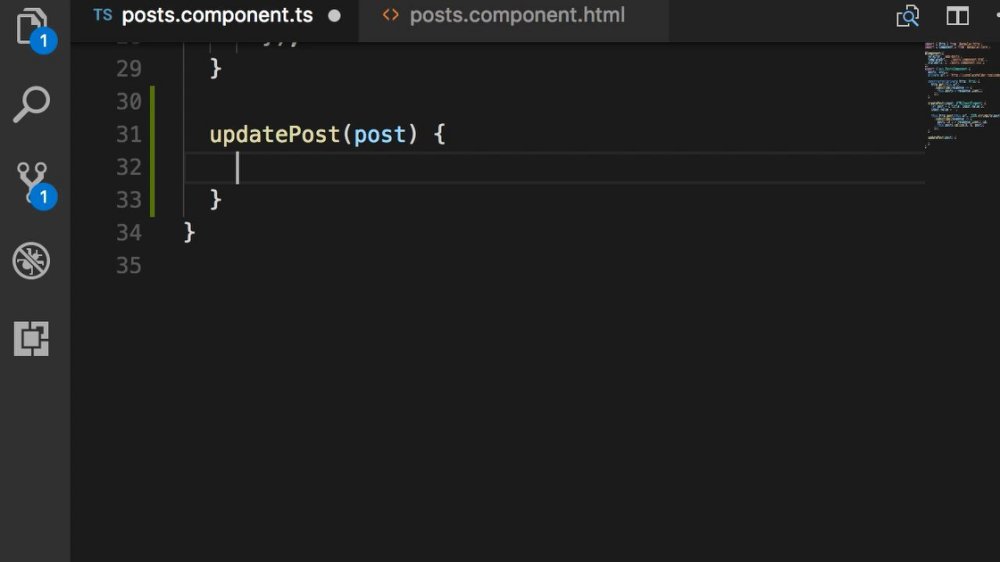Open the Debug view bug icon
Image resolution: width=1000 pixels, height=562 pixels.
pos(31,260)
